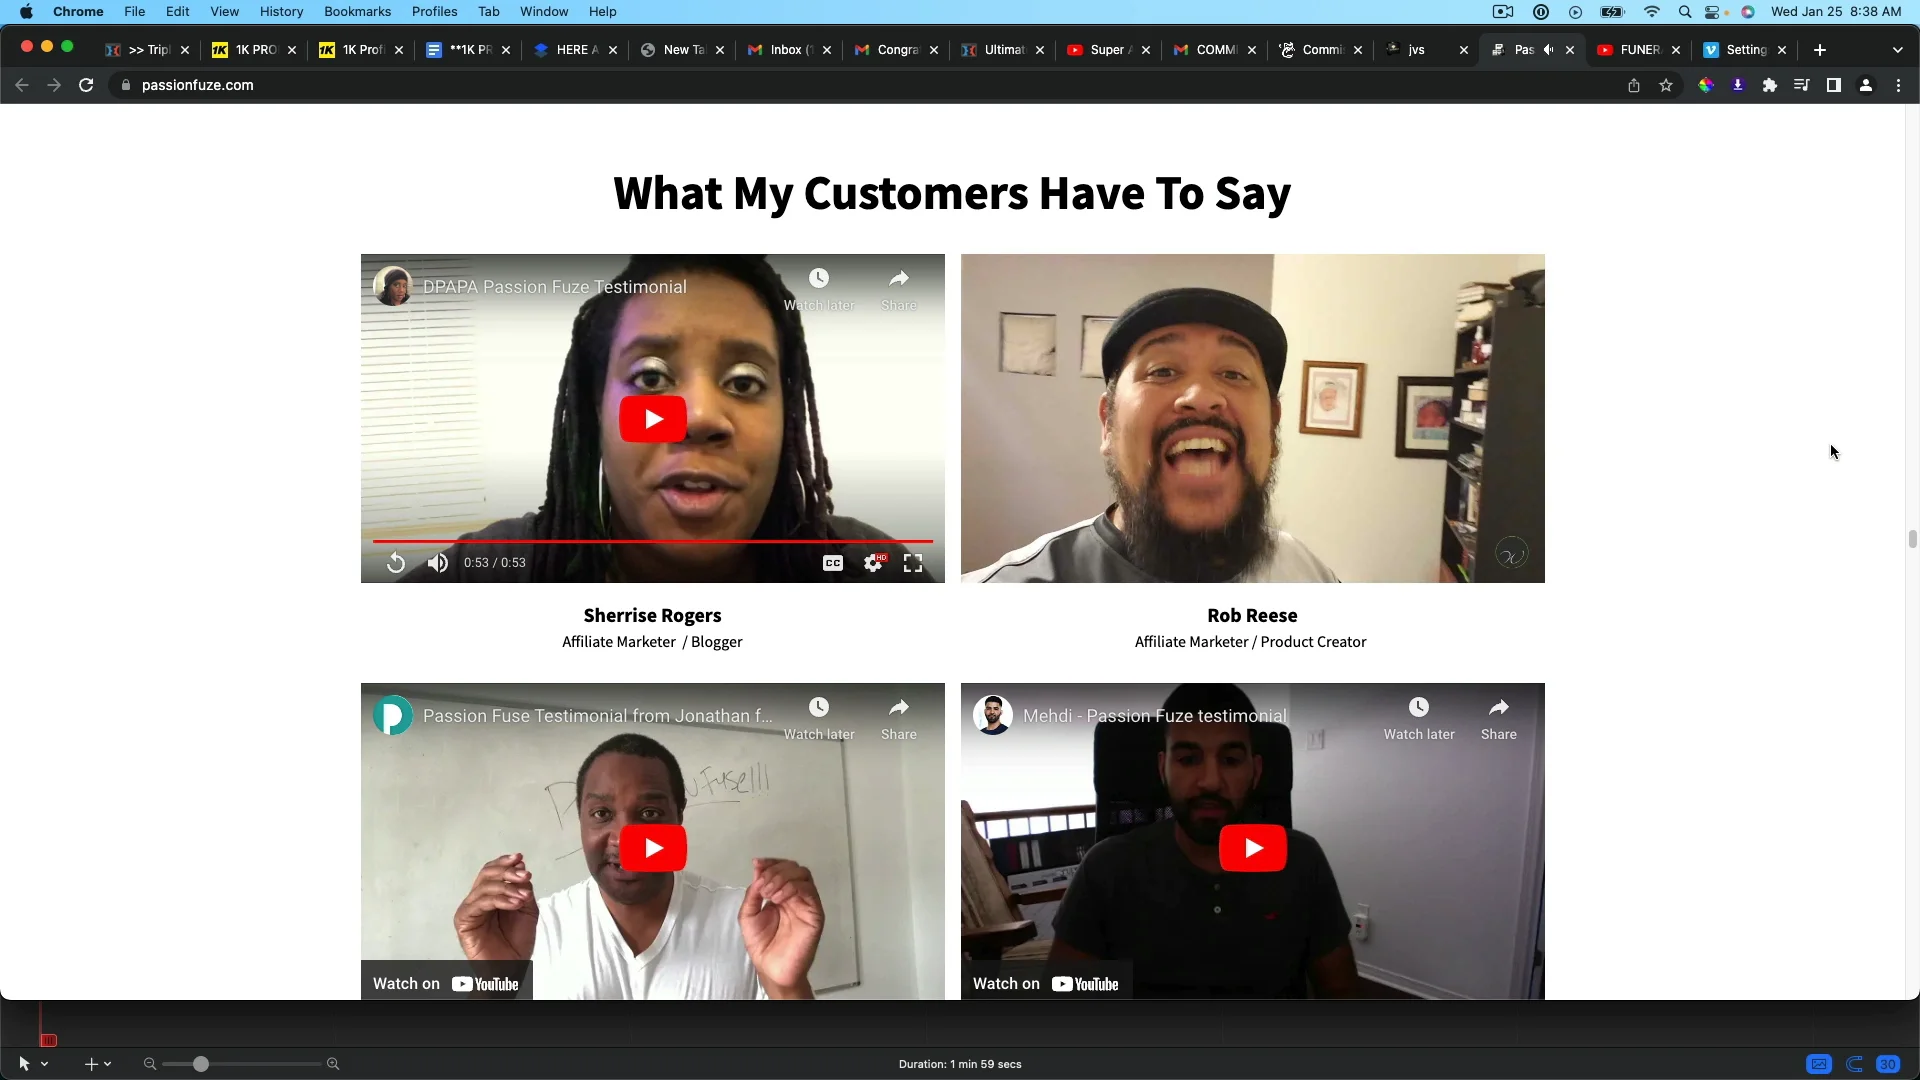
Task: Toggle the magnet snapping control in the status bar
Action: 1854,1064
